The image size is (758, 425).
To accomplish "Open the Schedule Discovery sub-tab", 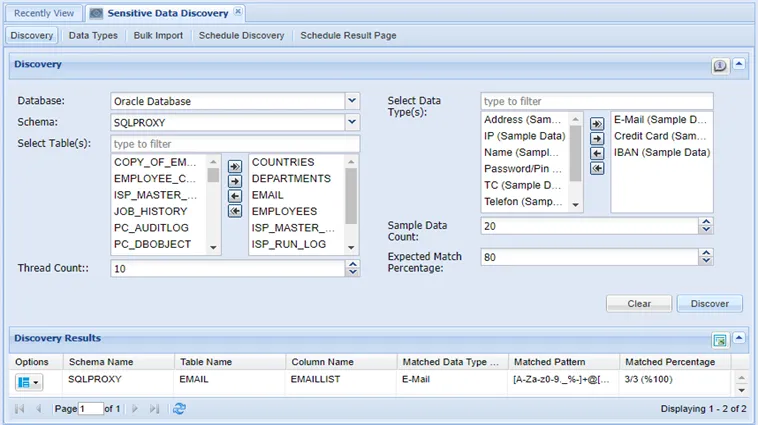I will pos(242,35).
